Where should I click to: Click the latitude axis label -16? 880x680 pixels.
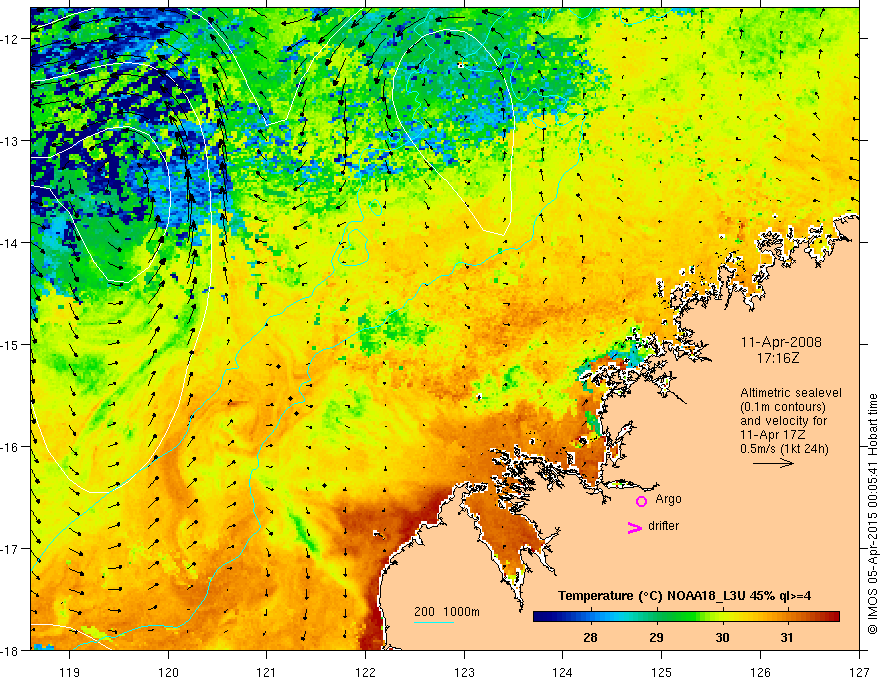tap(12, 447)
